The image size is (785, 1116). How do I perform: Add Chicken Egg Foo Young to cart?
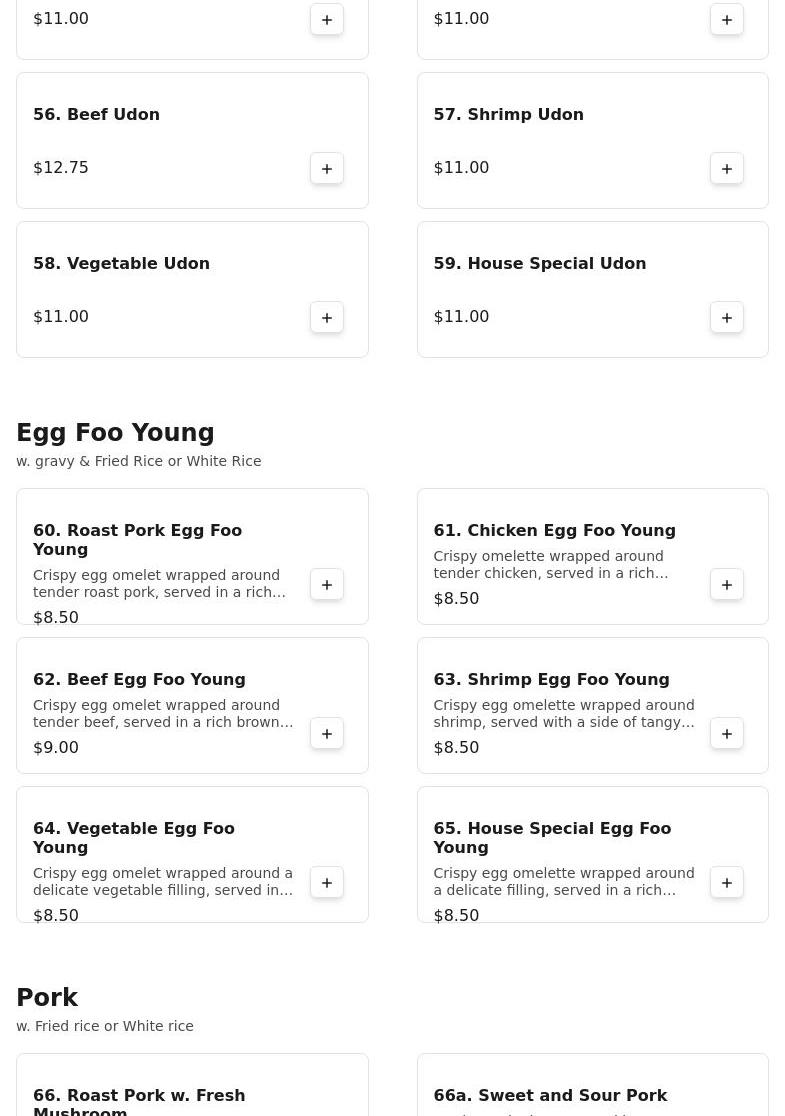727,584
